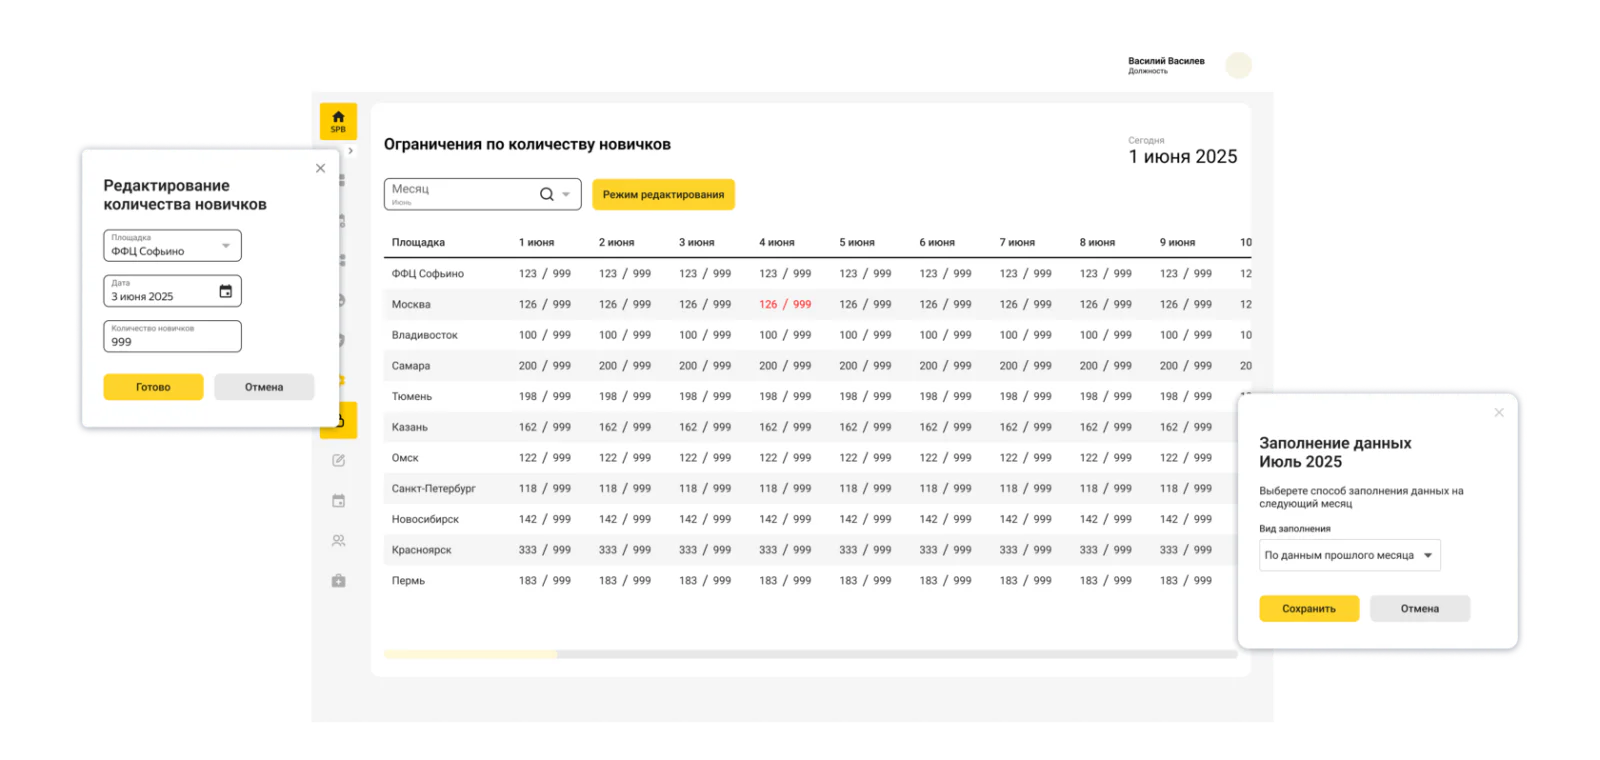
Task: Click the 9 июня column header
Action: (x=1177, y=242)
